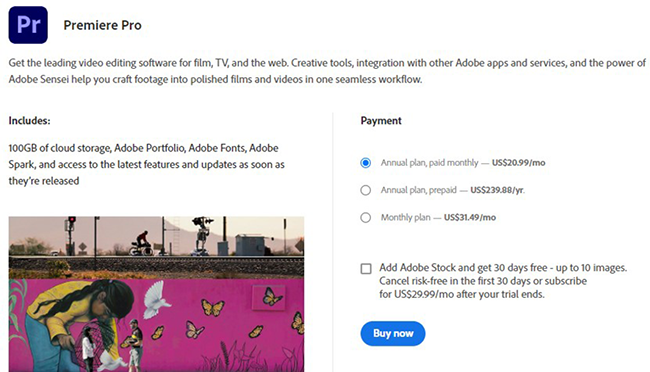Click the Buy now button
This screenshot has width=650, height=372.
[393, 333]
